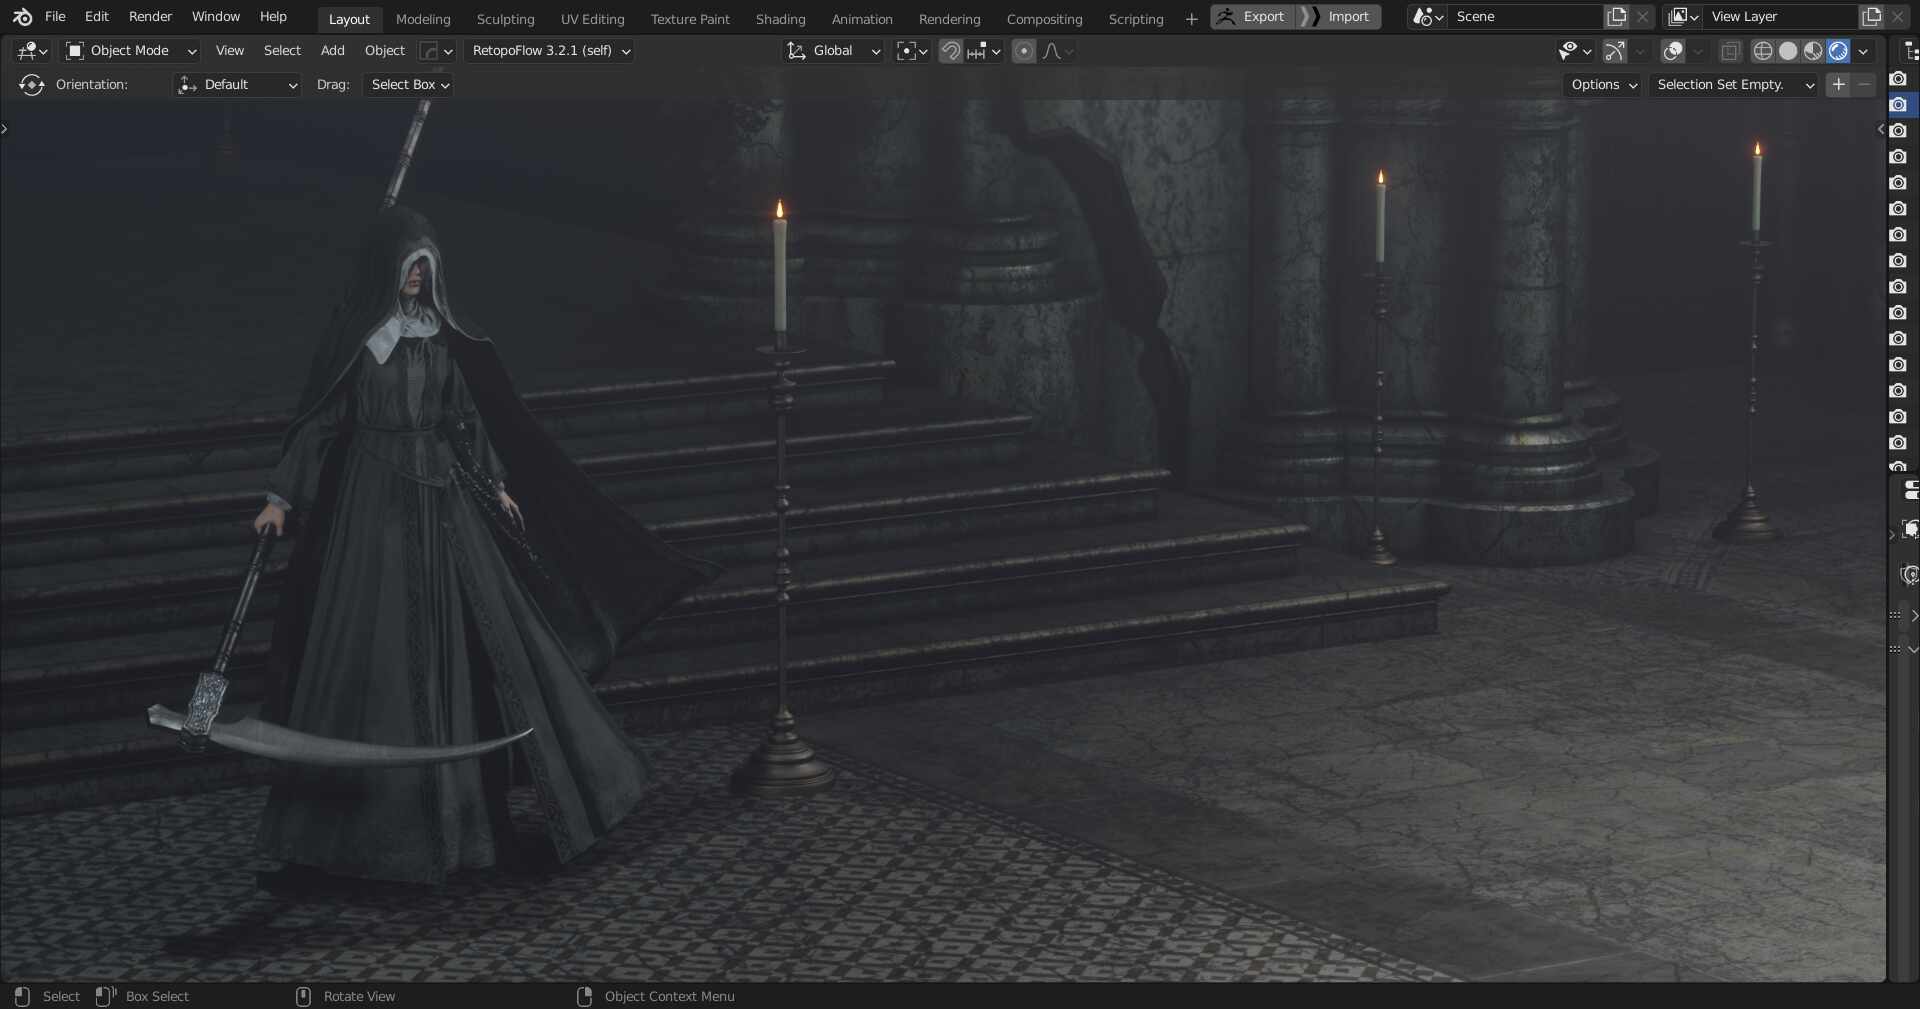The width and height of the screenshot is (1920, 1009).
Task: Switch to the UV Editing workspace tab
Action: coord(592,19)
